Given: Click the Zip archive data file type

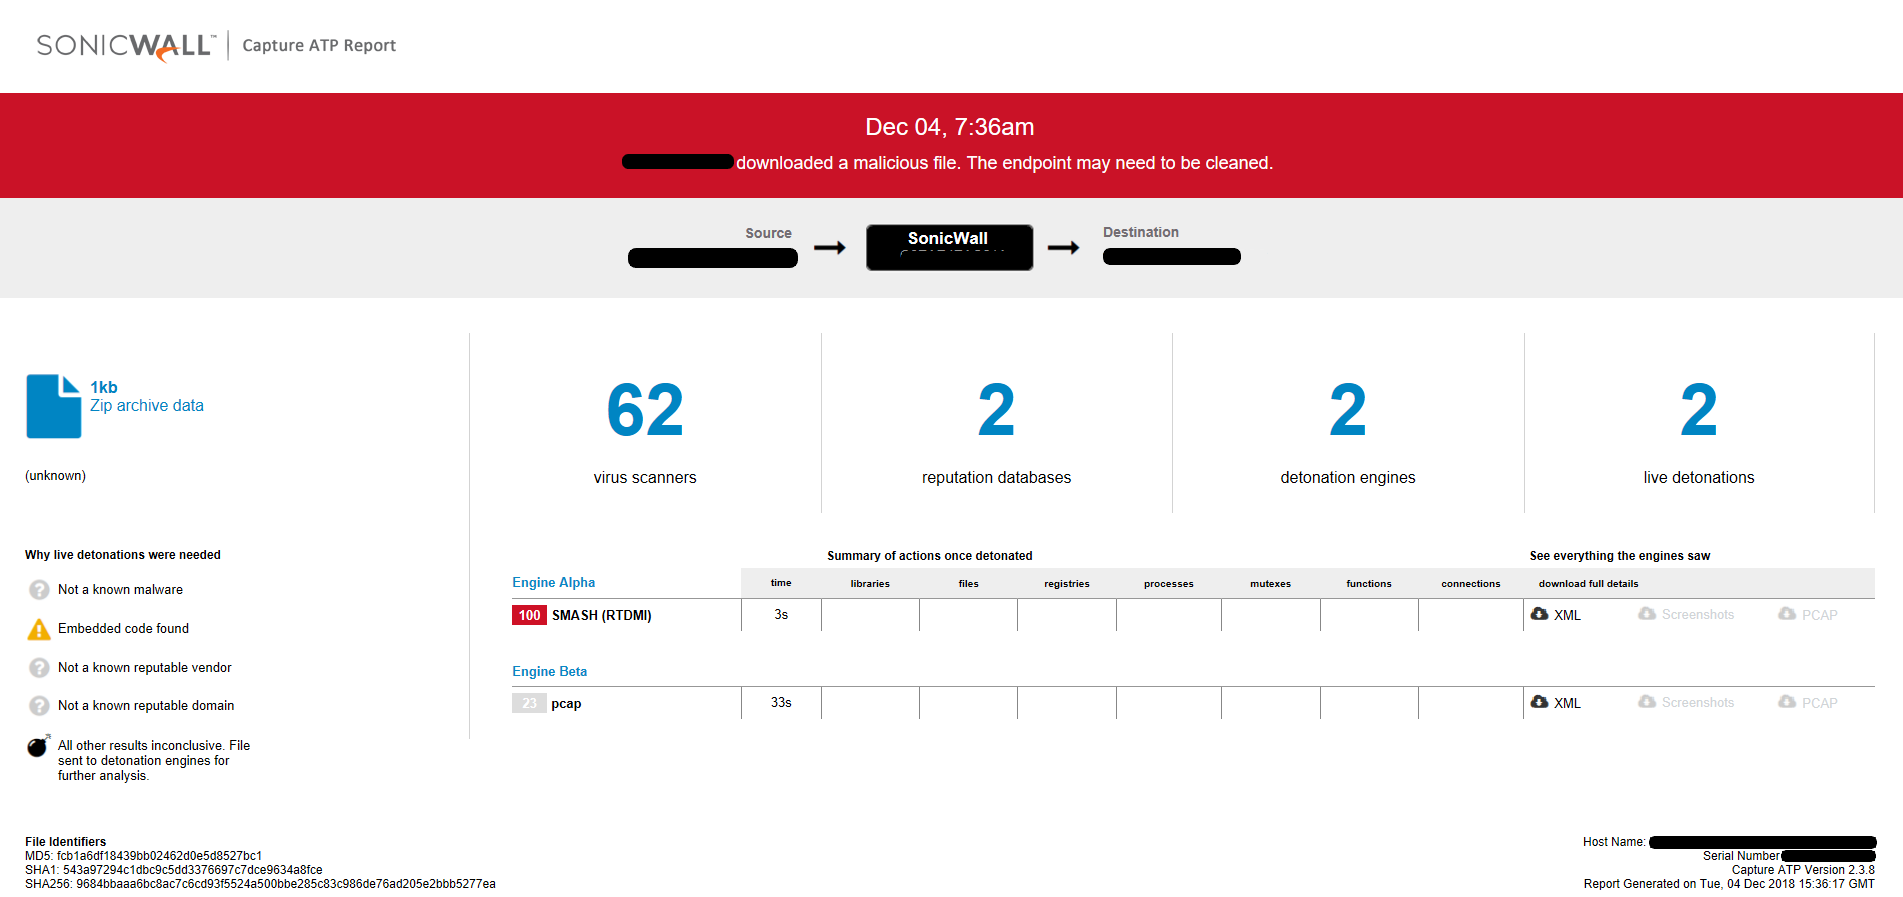Looking at the screenshot, I should tap(147, 406).
